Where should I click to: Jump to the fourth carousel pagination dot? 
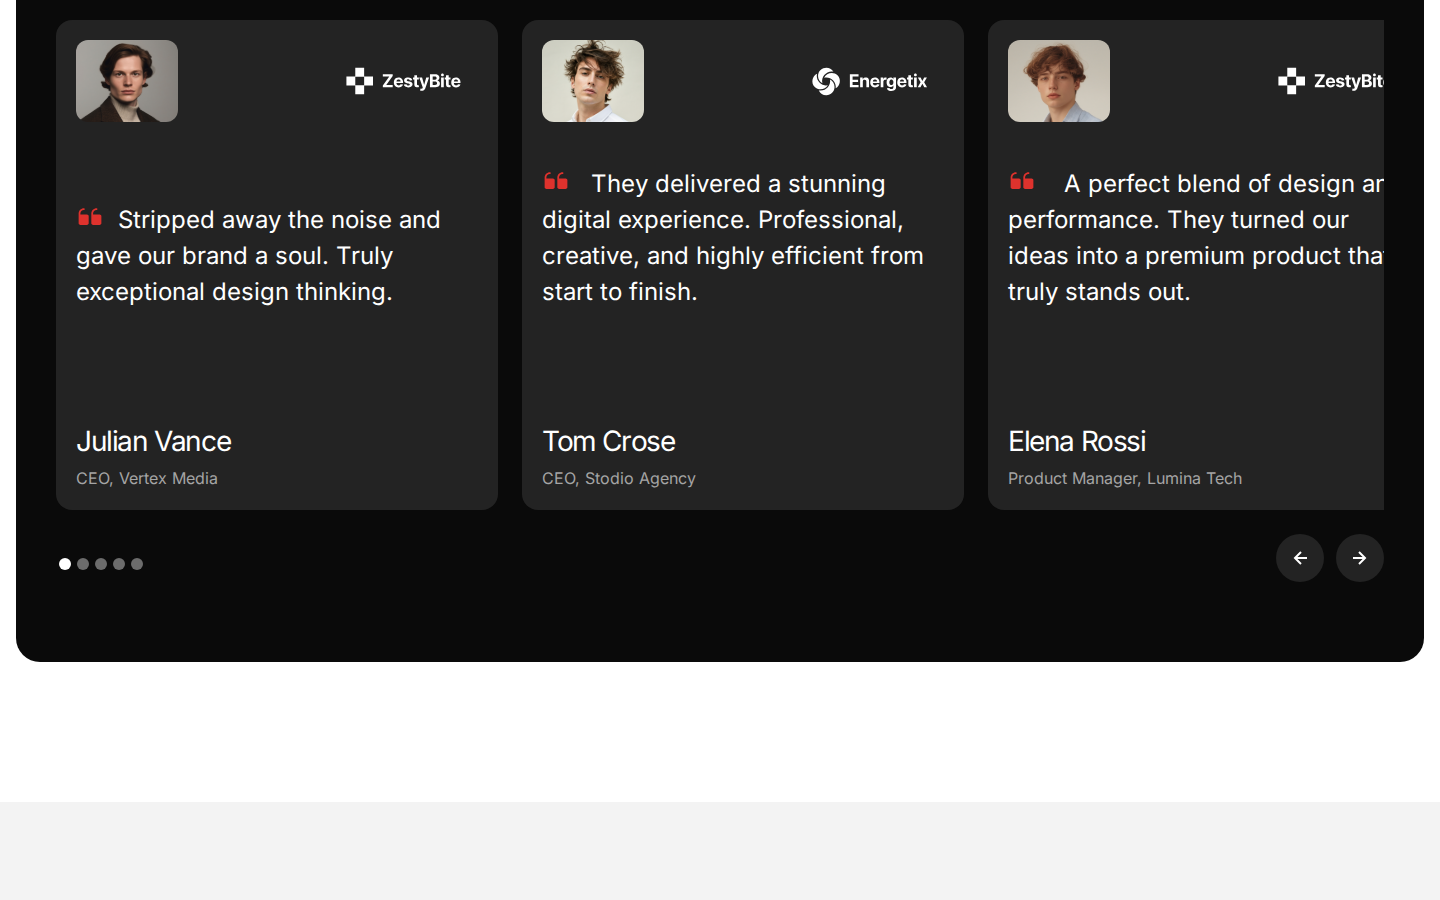pos(119,564)
